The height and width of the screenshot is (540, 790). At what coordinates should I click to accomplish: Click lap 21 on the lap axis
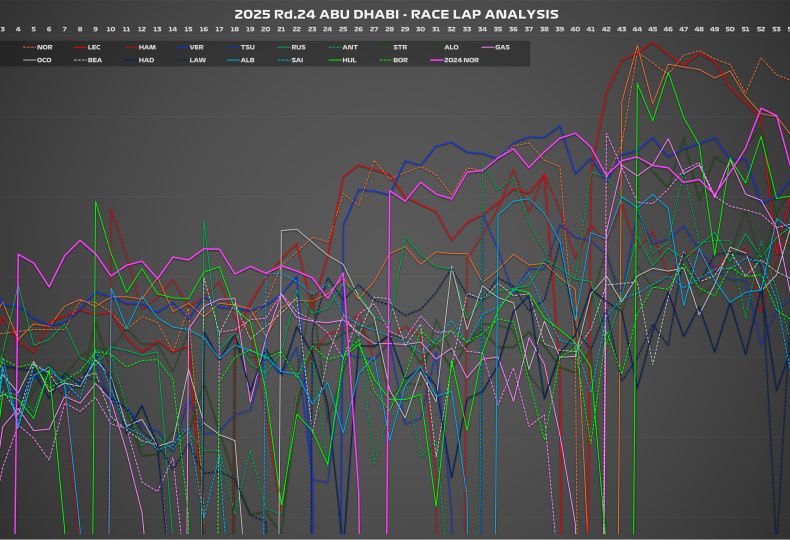click(x=281, y=30)
